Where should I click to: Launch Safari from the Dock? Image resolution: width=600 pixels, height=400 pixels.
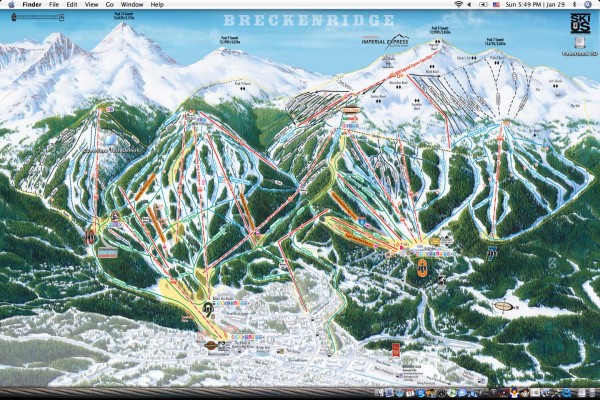click(399, 393)
